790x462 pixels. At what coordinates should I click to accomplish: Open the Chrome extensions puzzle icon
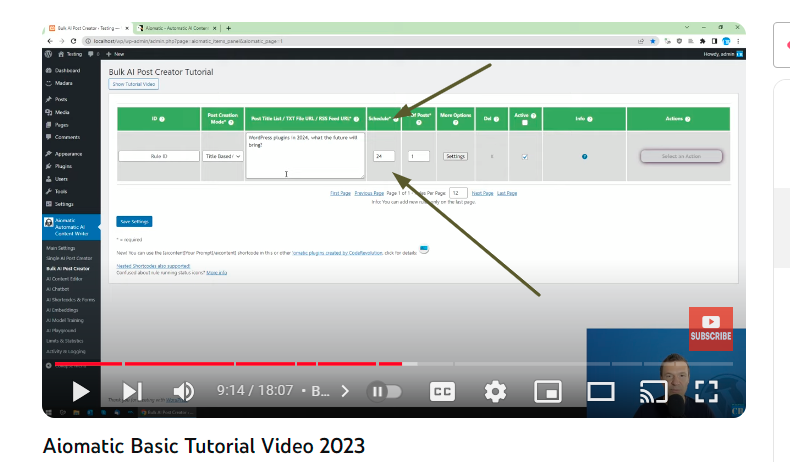702,41
